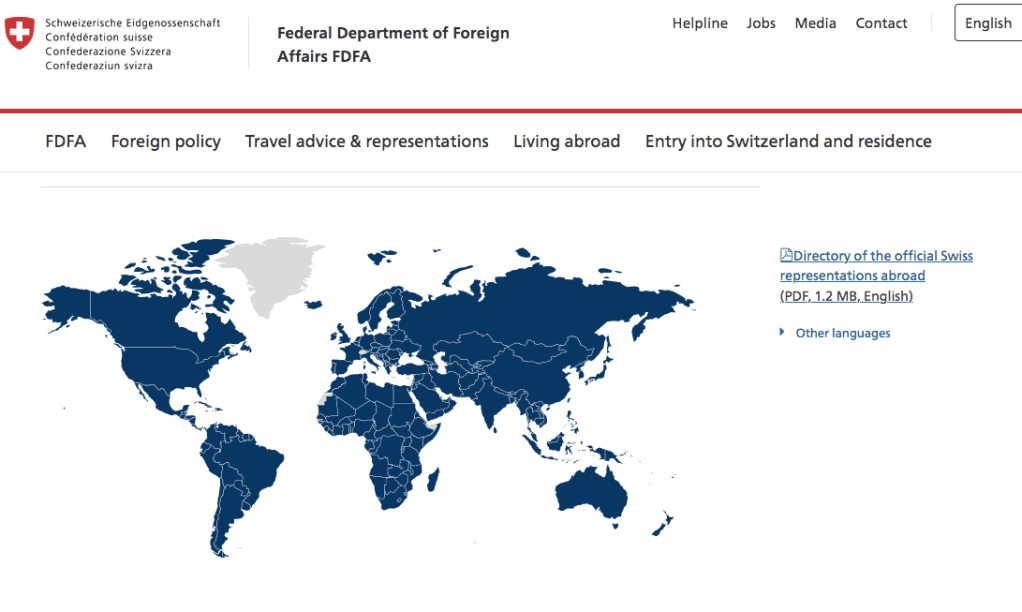Viewport: 1022px width, 612px height.
Task: Select Australia on the world map
Action: (x=592, y=491)
